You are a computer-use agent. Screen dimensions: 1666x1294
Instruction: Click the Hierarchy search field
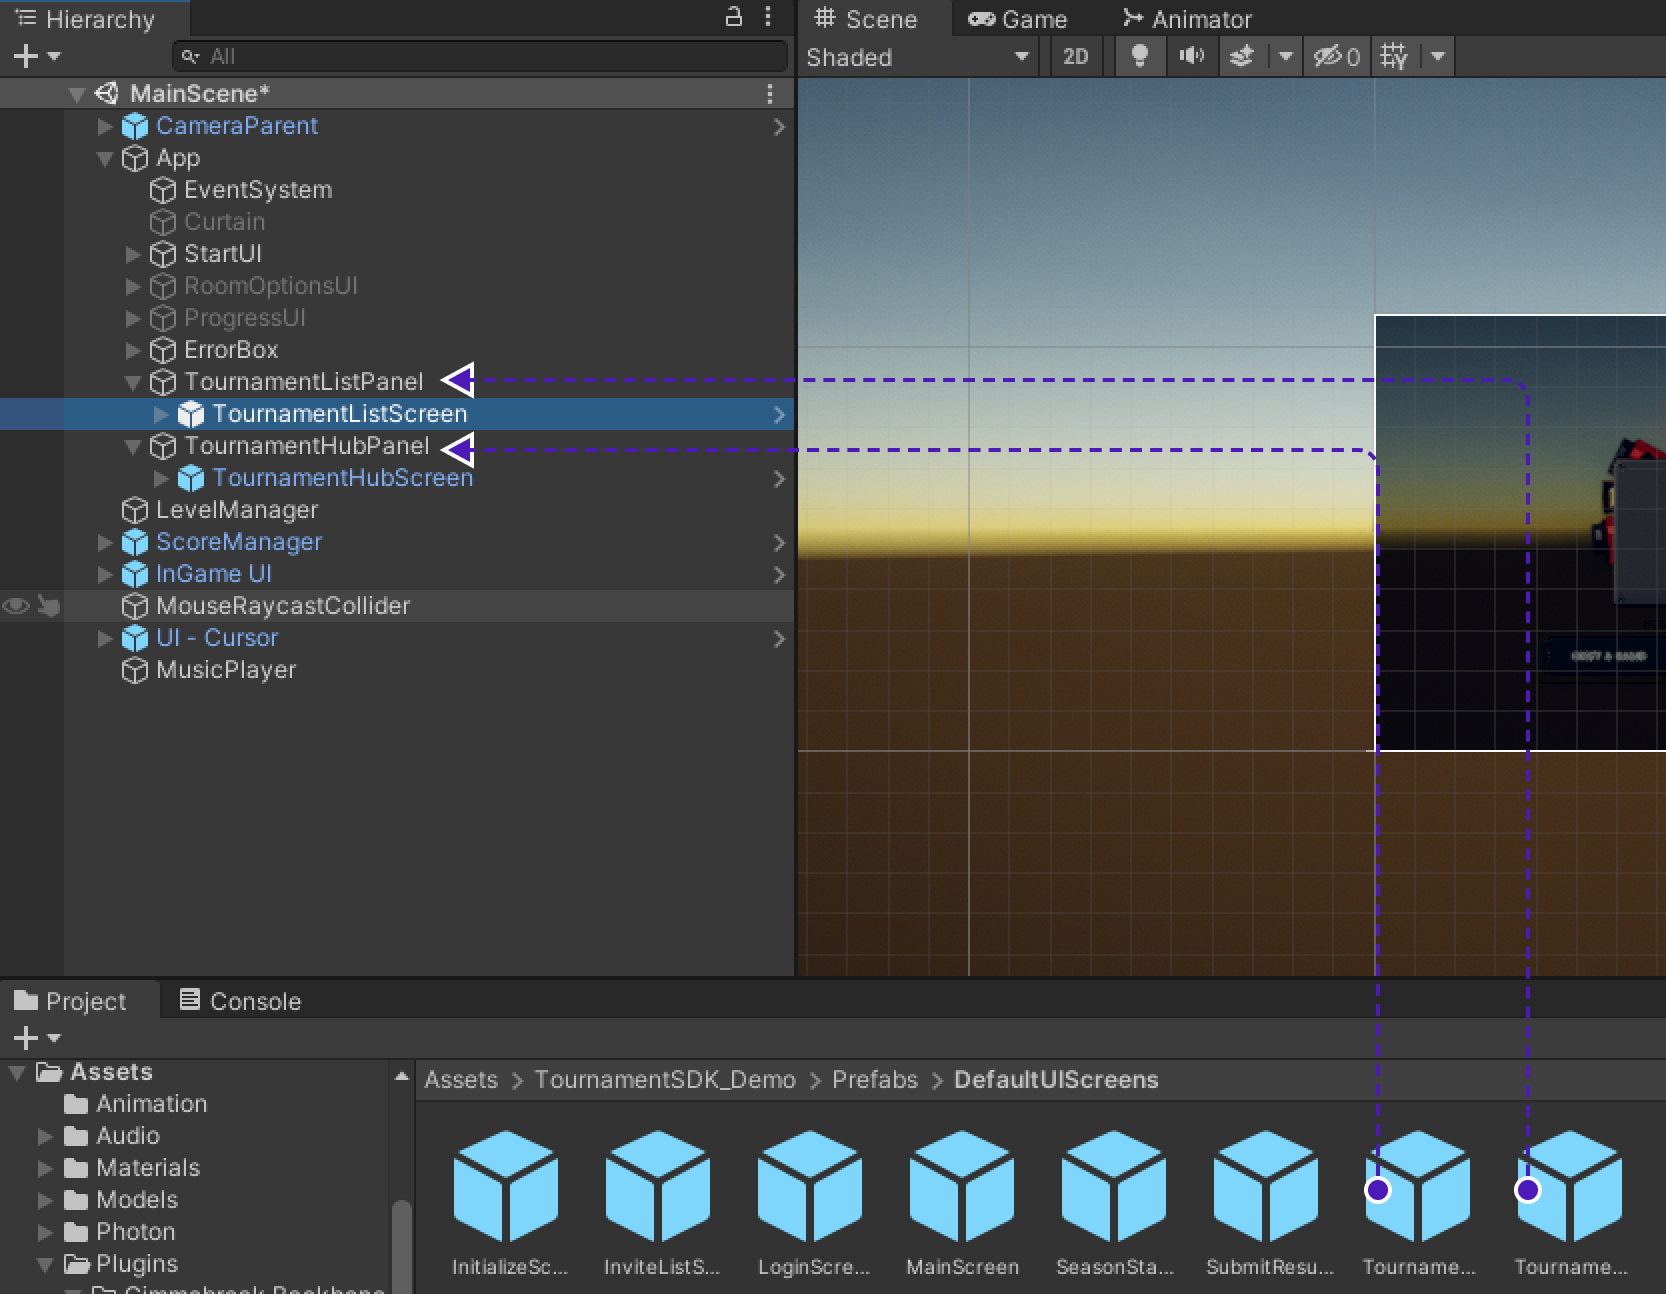point(480,56)
